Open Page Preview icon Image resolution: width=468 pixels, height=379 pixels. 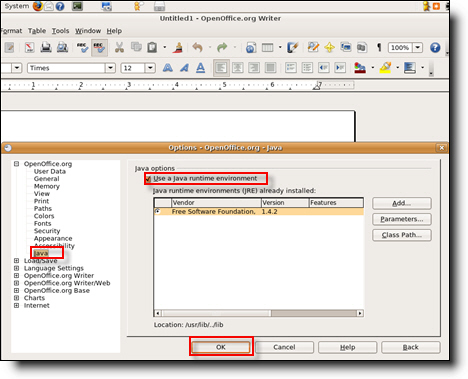pyautogui.click(x=62, y=47)
